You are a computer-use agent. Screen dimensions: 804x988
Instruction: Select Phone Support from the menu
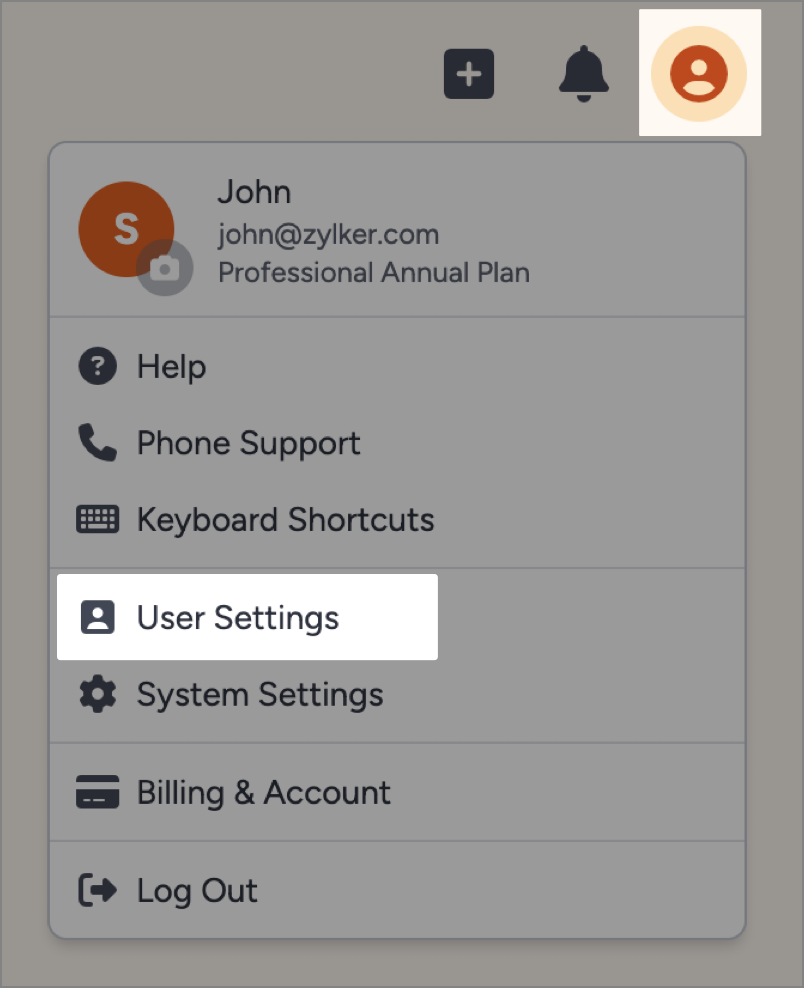click(x=248, y=443)
